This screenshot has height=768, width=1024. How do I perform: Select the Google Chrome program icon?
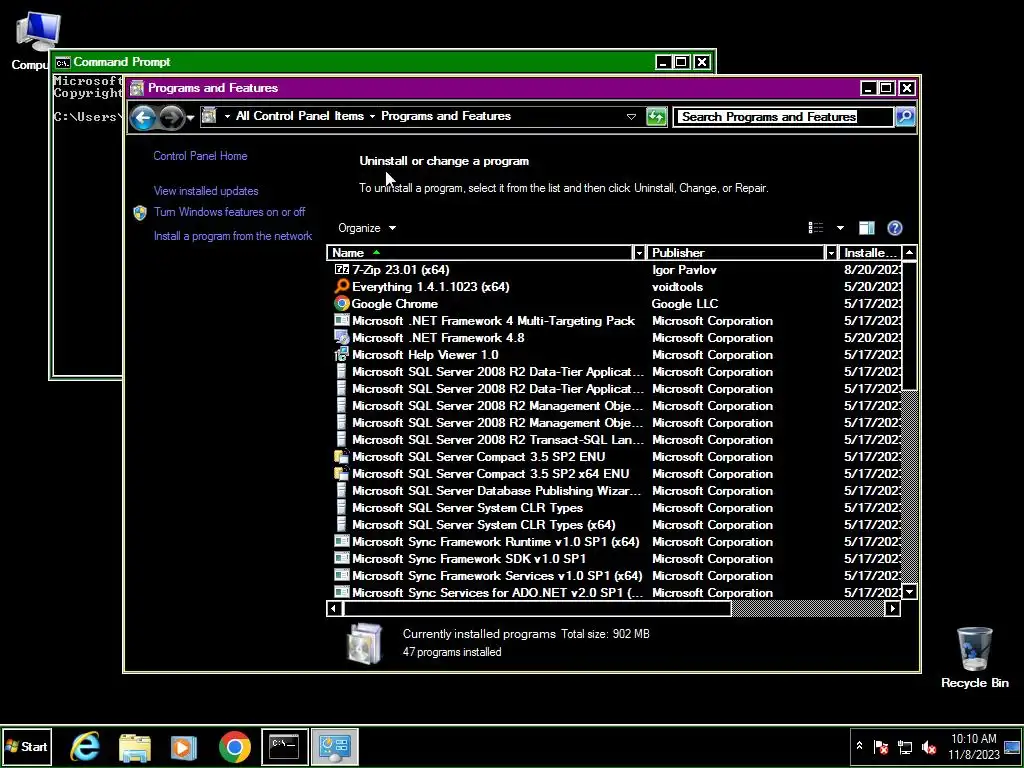pyautogui.click(x=342, y=304)
